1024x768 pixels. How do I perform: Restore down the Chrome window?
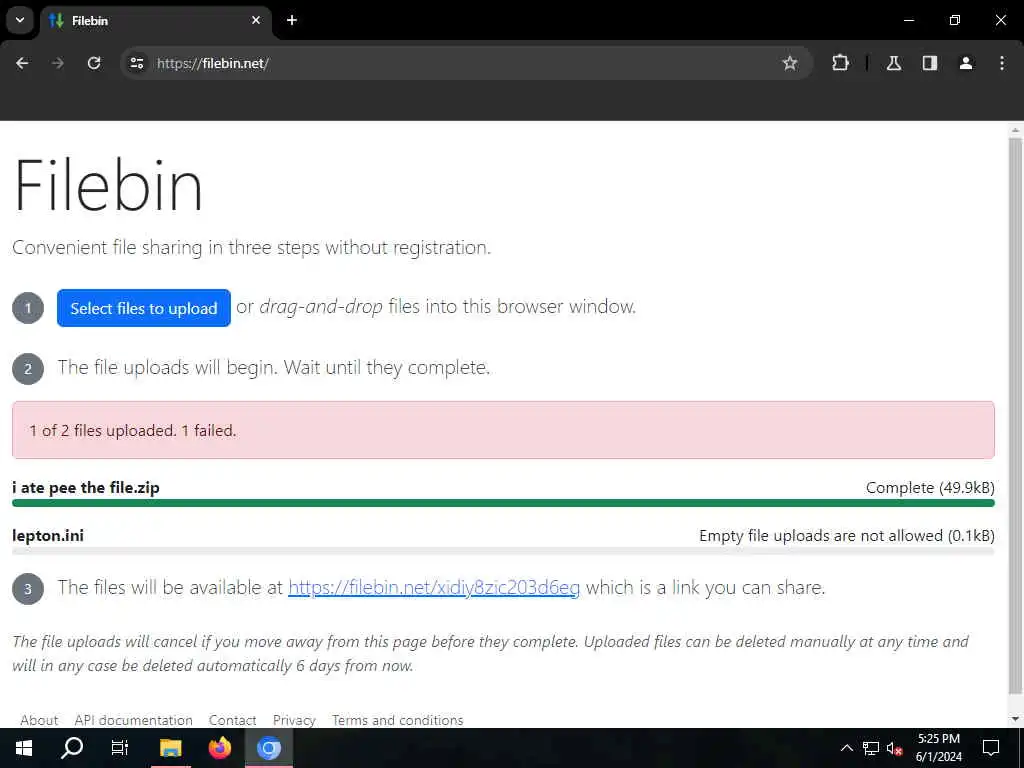[955, 20]
